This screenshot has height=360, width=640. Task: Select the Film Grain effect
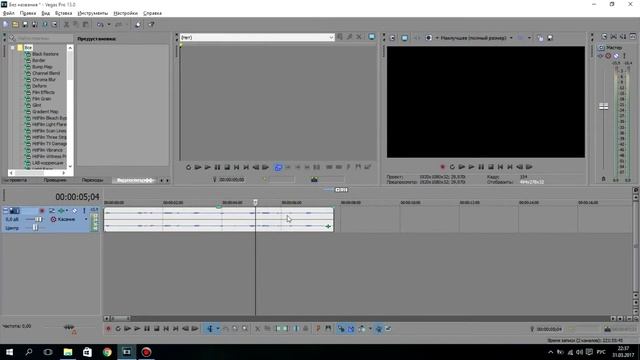42,99
